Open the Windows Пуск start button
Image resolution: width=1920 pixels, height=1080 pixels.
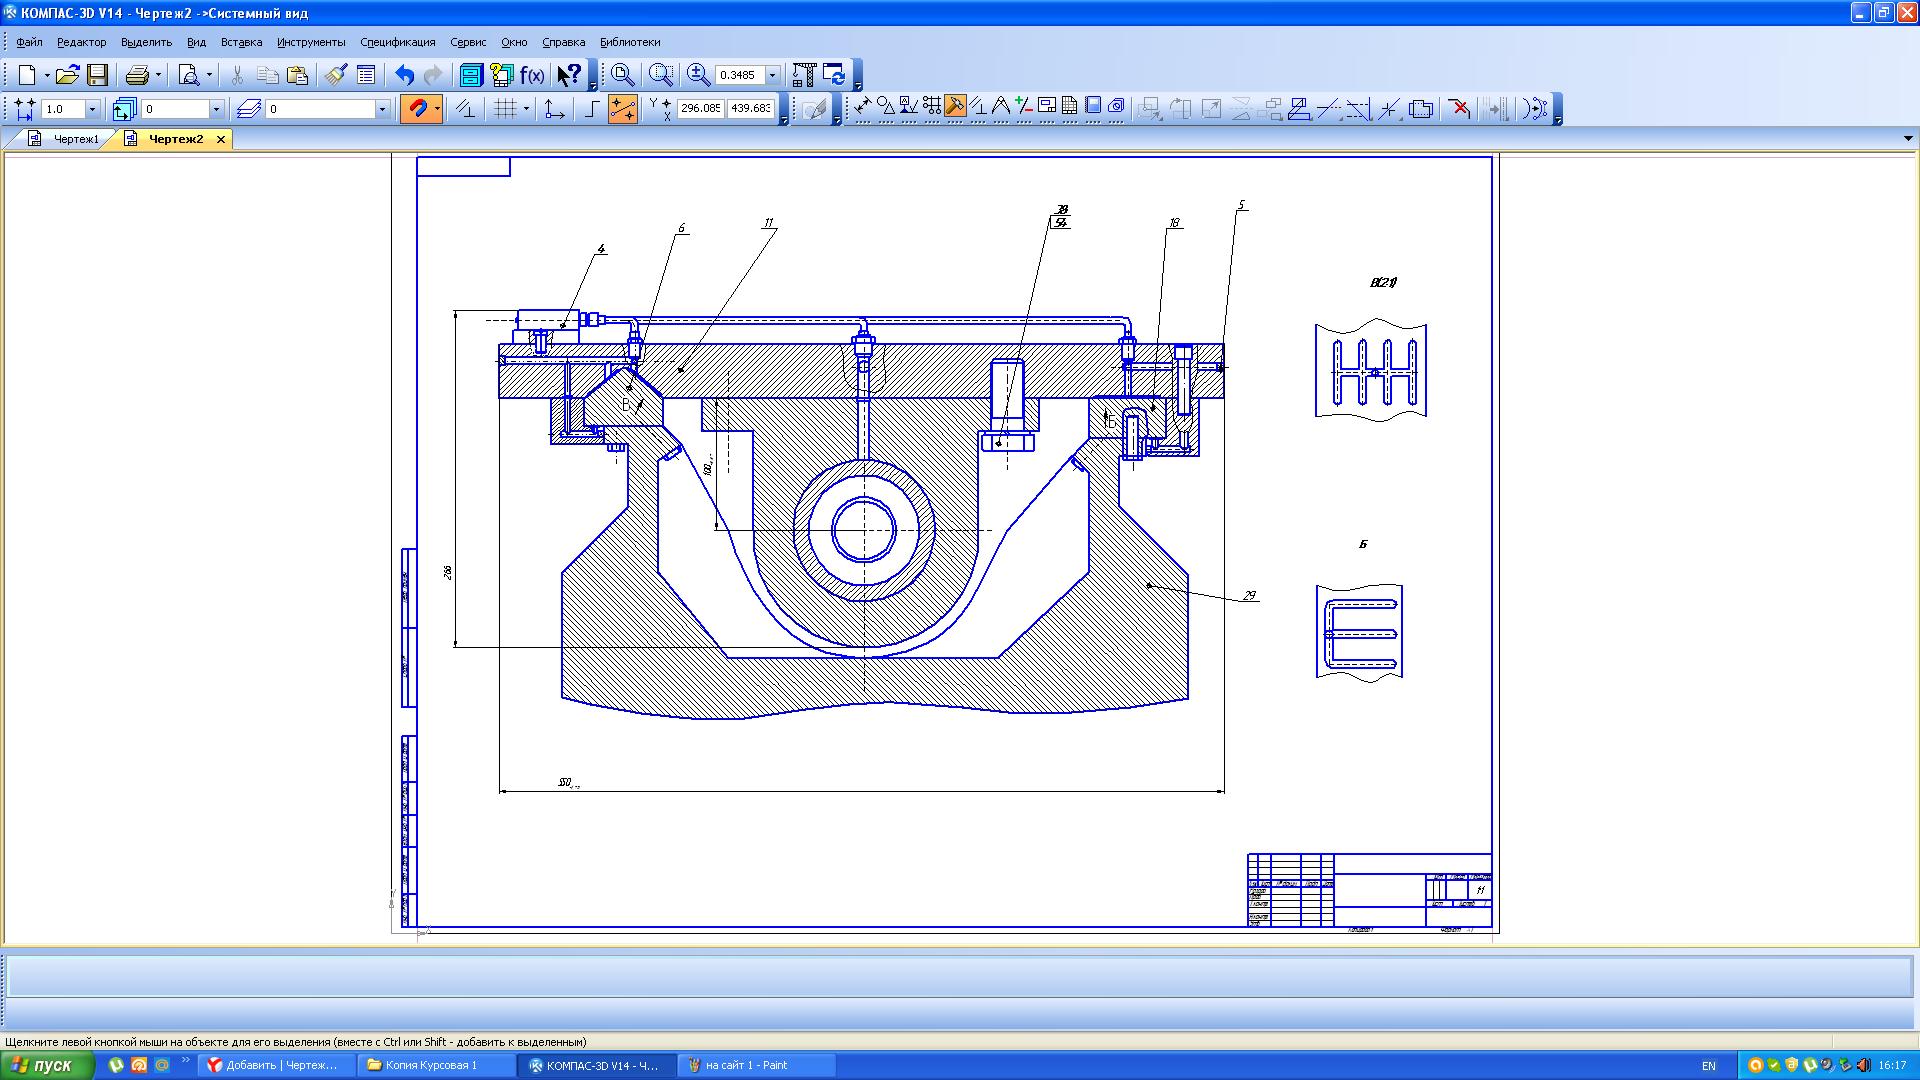point(47,1065)
